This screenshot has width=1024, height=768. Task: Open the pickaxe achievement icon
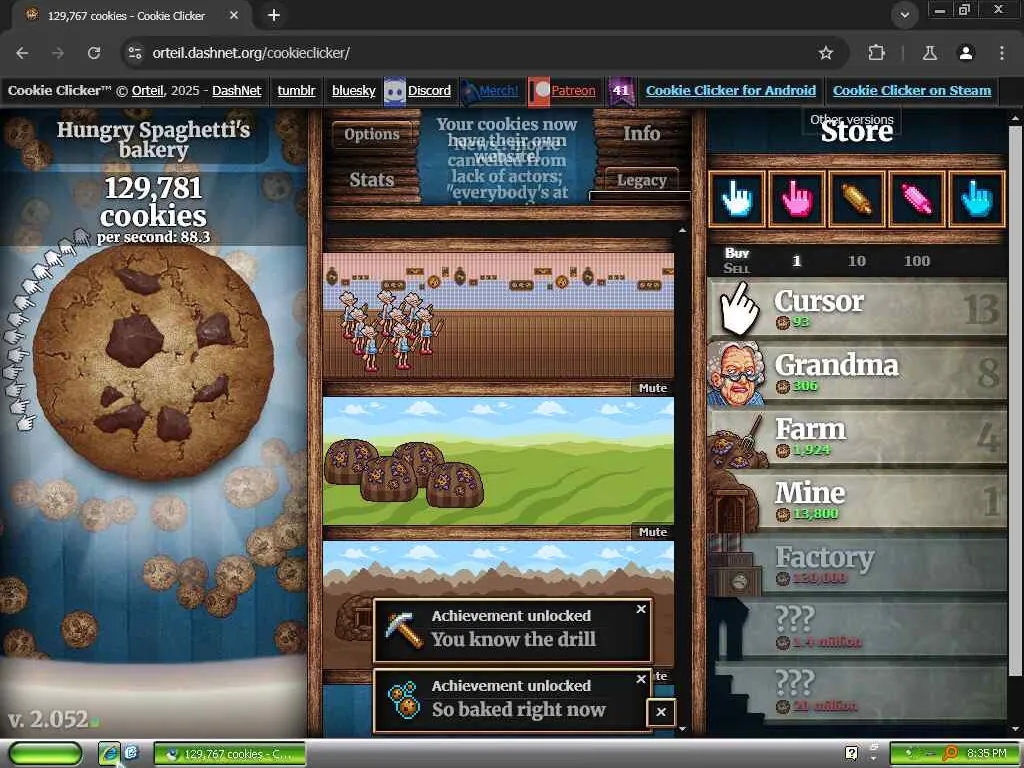click(x=404, y=630)
